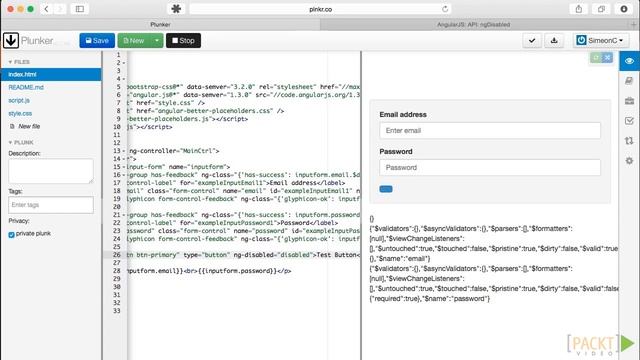Screen dimensions: 640x360
Task: Show all tabs icon in Safari
Action: point(601,9)
